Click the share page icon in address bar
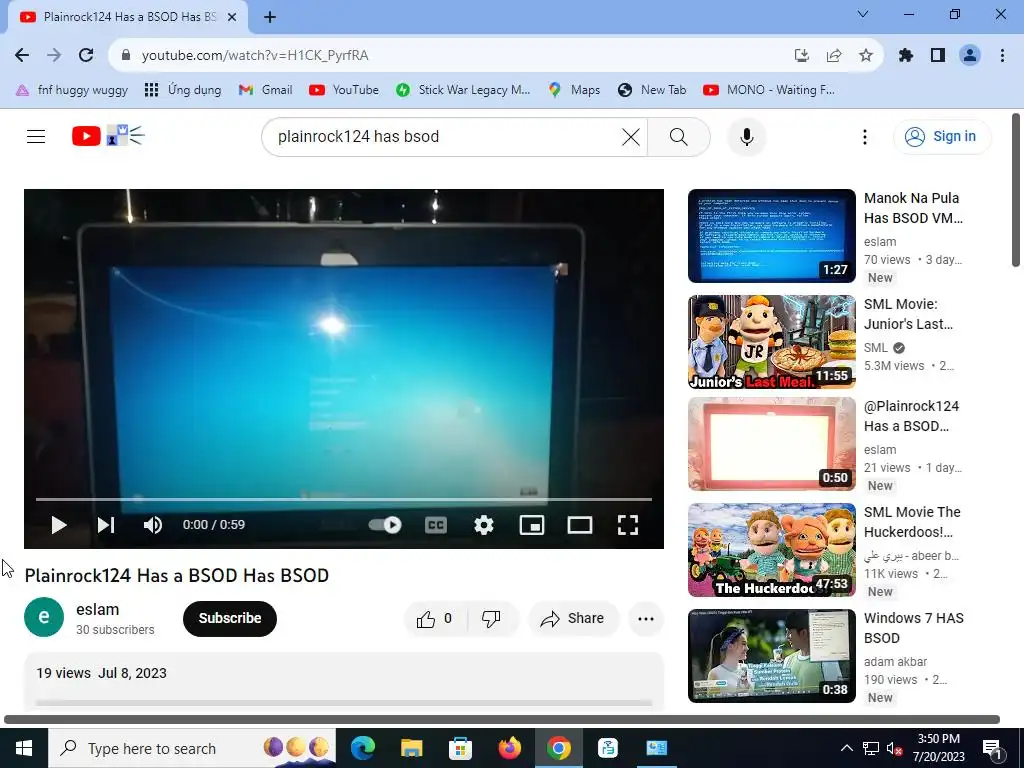The height and width of the screenshot is (768, 1024). pyautogui.click(x=834, y=56)
